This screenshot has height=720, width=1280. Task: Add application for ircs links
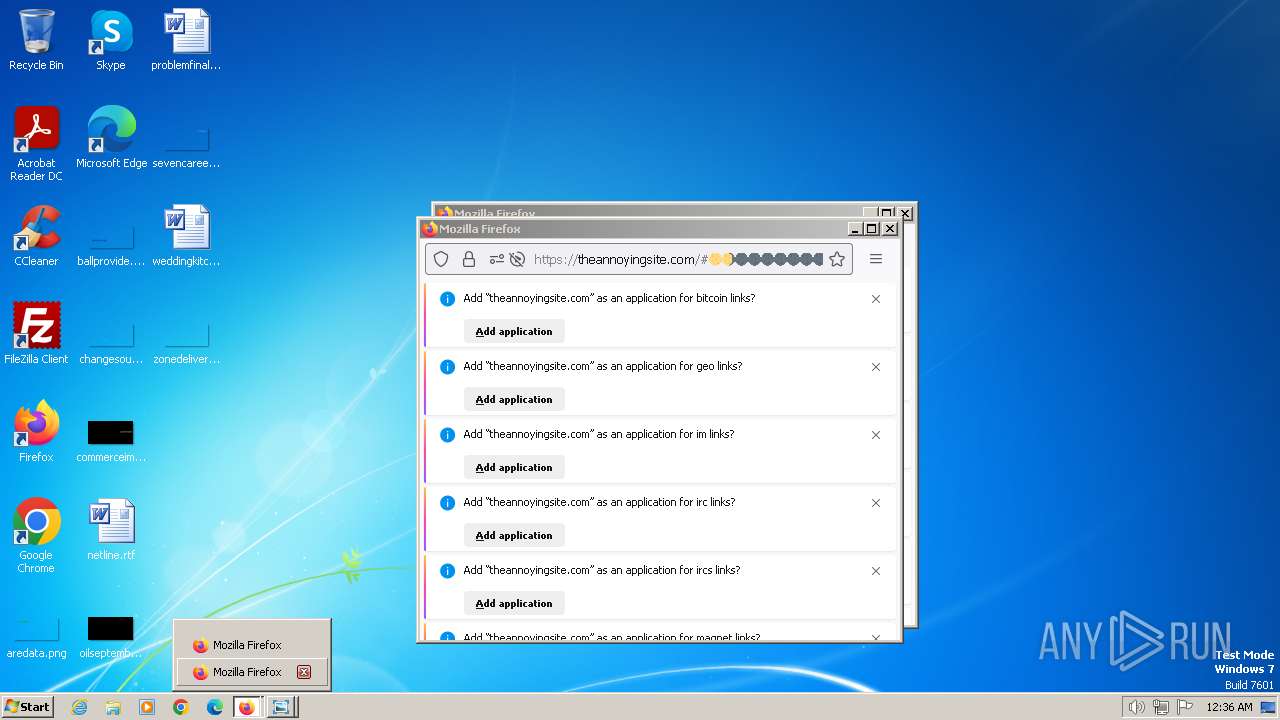pos(514,603)
